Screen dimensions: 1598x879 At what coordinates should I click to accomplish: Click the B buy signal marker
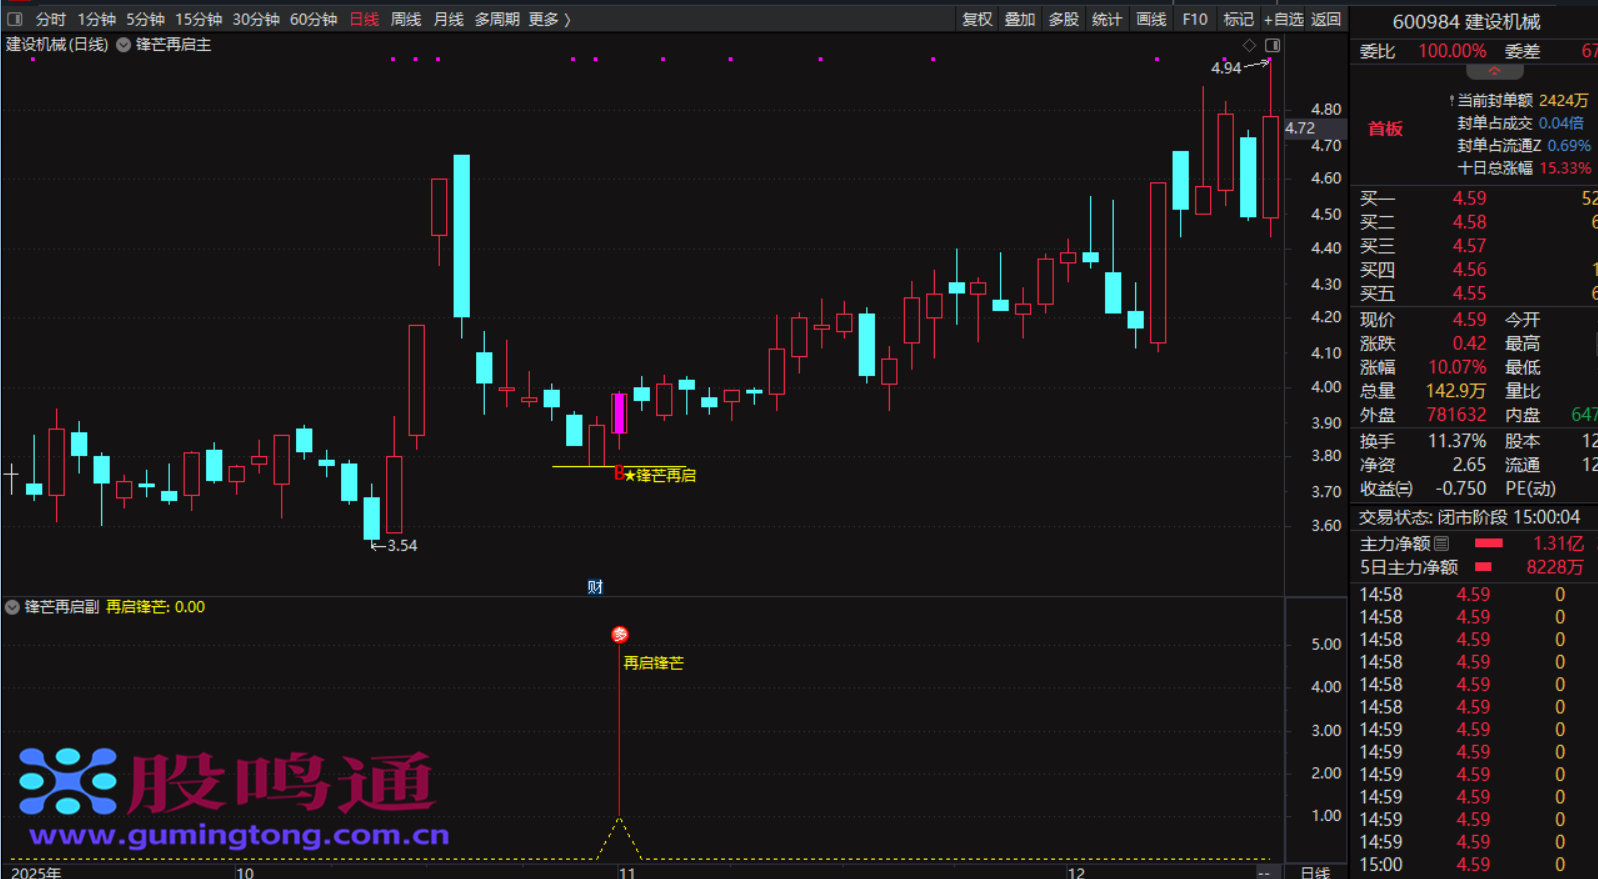pyautogui.click(x=618, y=474)
